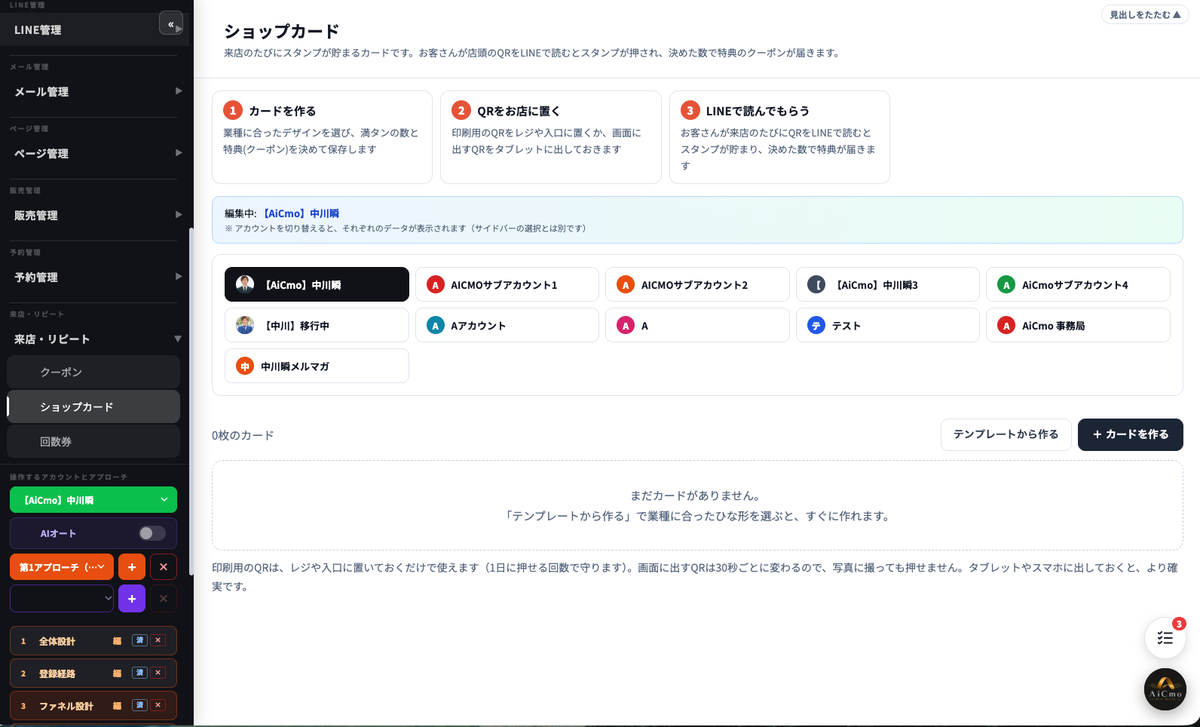This screenshot has height=727, width=1200.
Task: Expand the ページ管理 sidebar section
Action: (x=95, y=154)
